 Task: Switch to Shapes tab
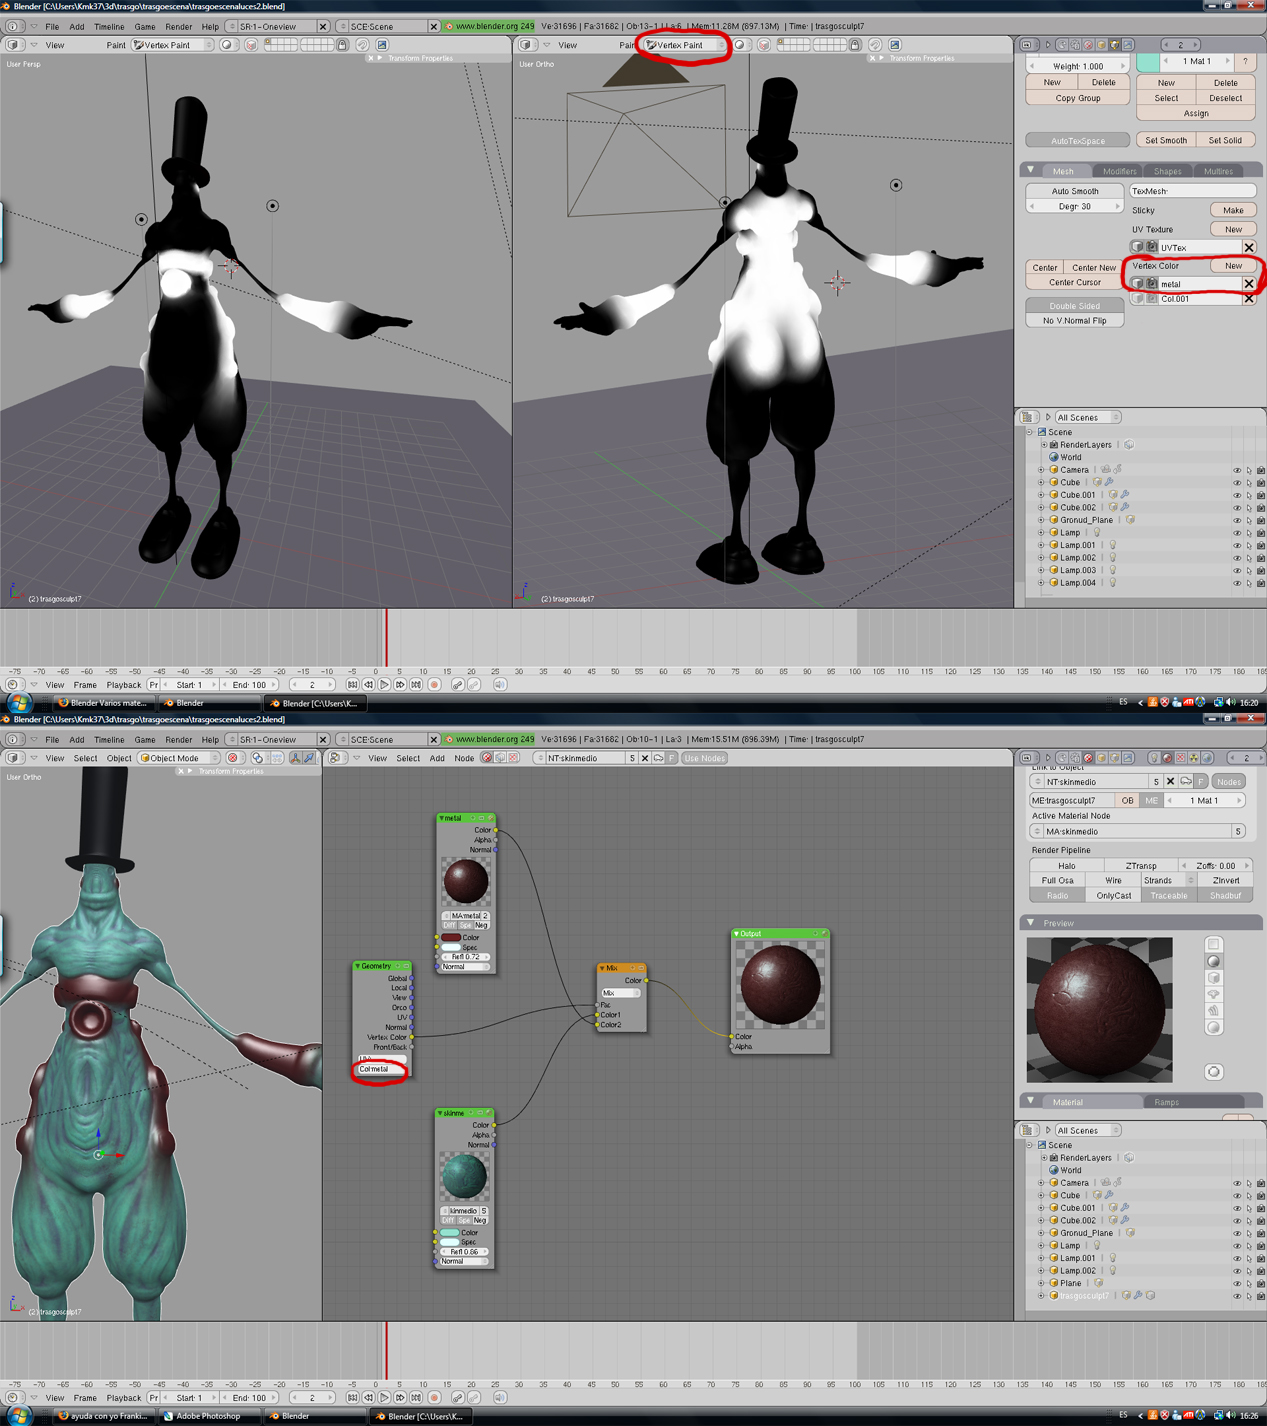(x=1167, y=171)
